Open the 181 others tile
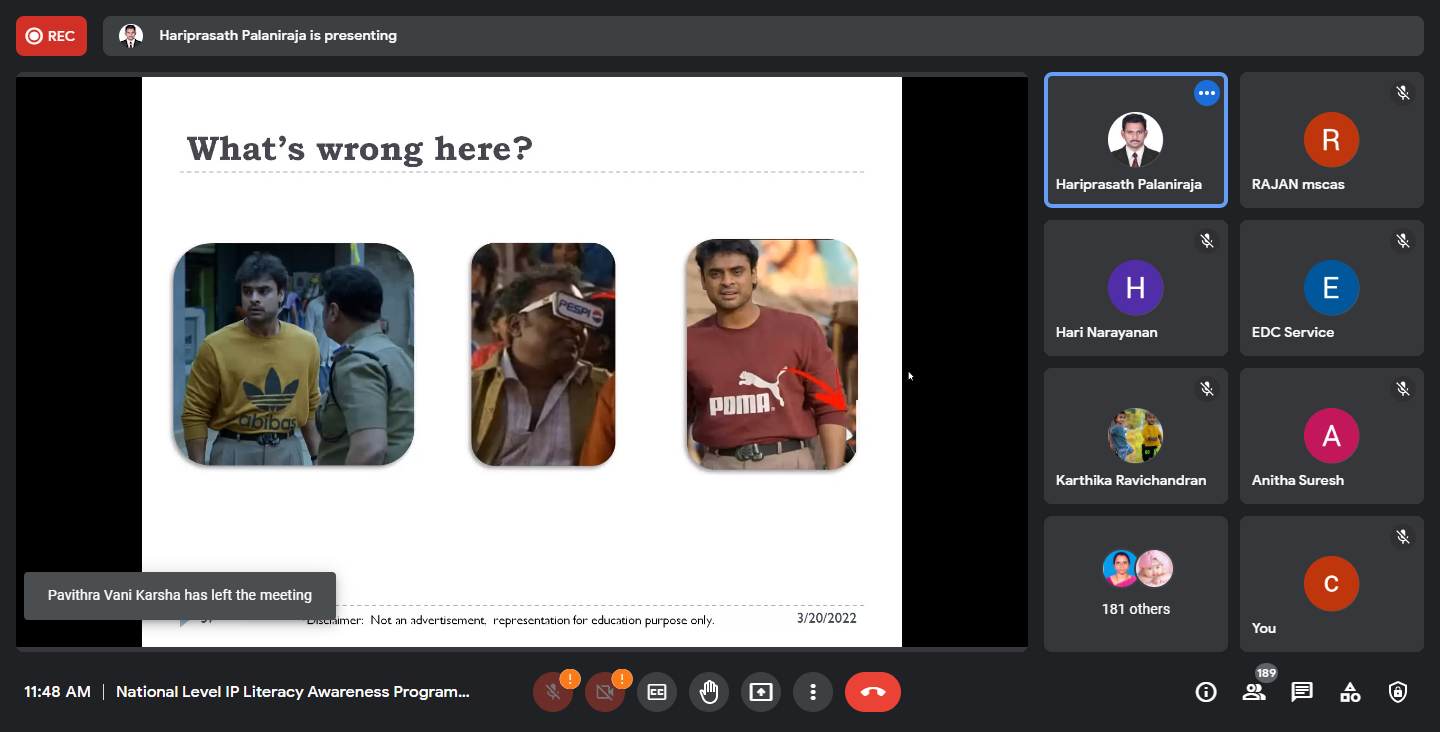 1136,584
